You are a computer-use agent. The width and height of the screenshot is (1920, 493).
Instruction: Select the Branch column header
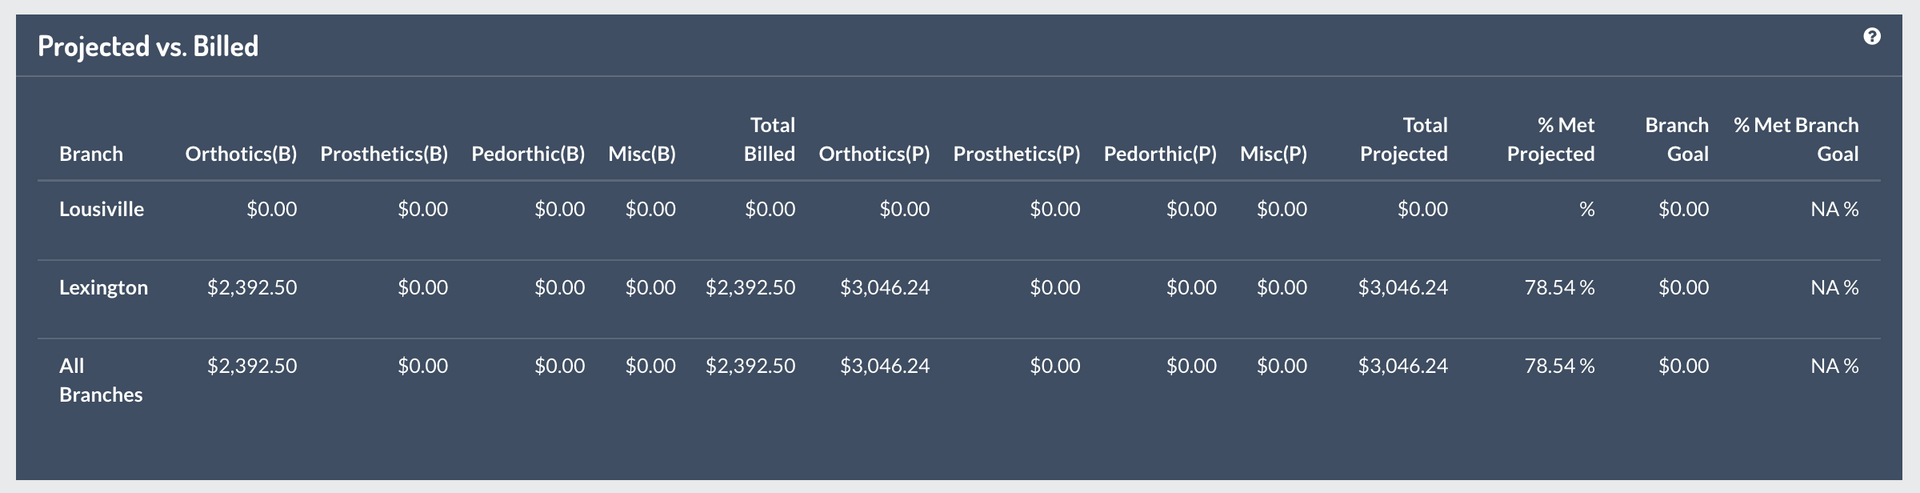91,154
